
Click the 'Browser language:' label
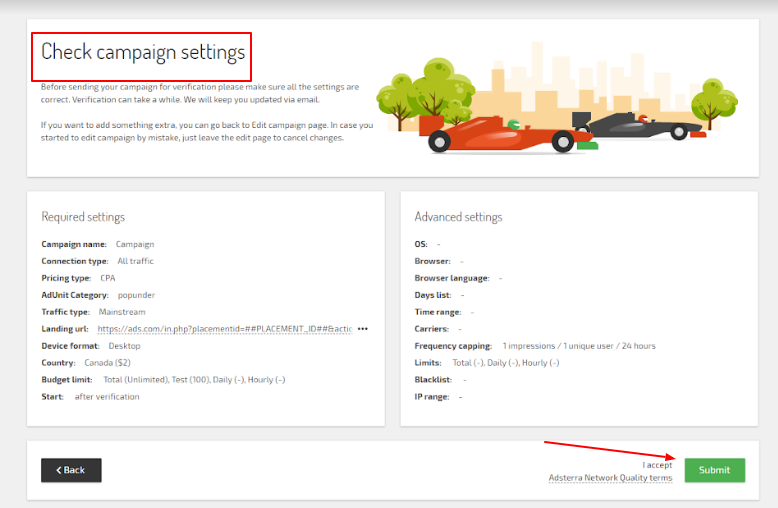point(452,278)
